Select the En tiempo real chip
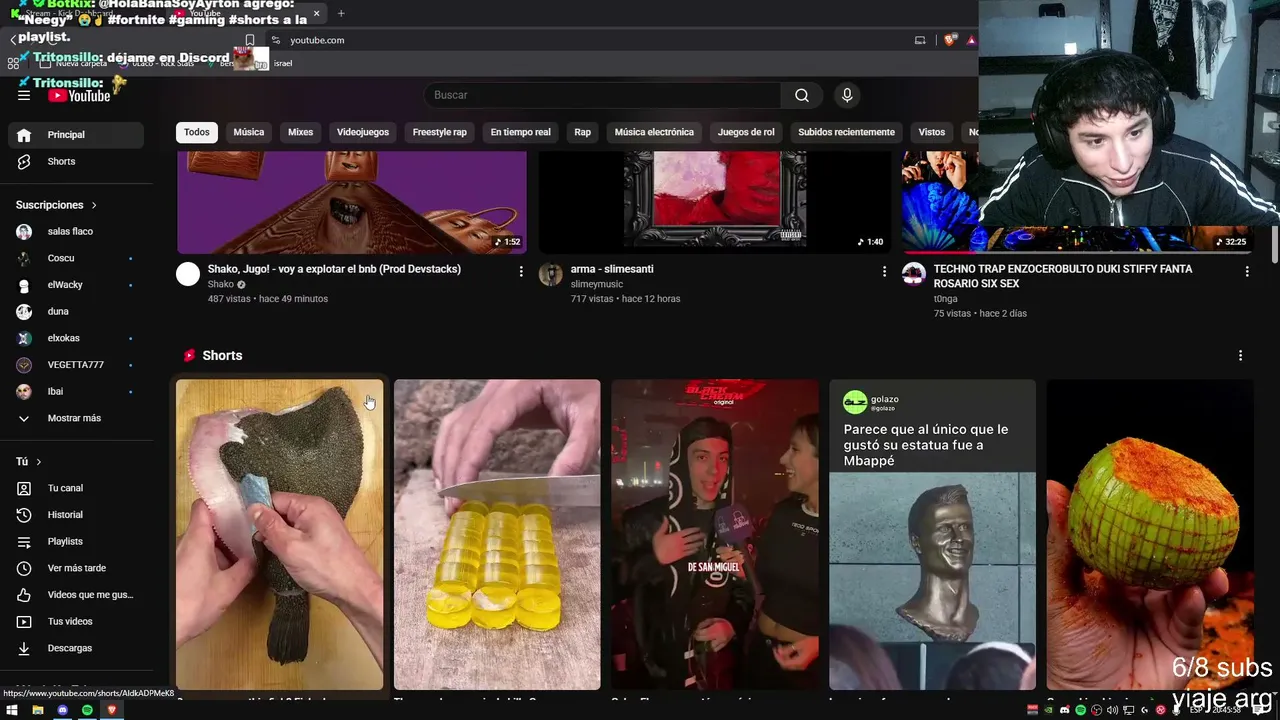 pos(520,132)
